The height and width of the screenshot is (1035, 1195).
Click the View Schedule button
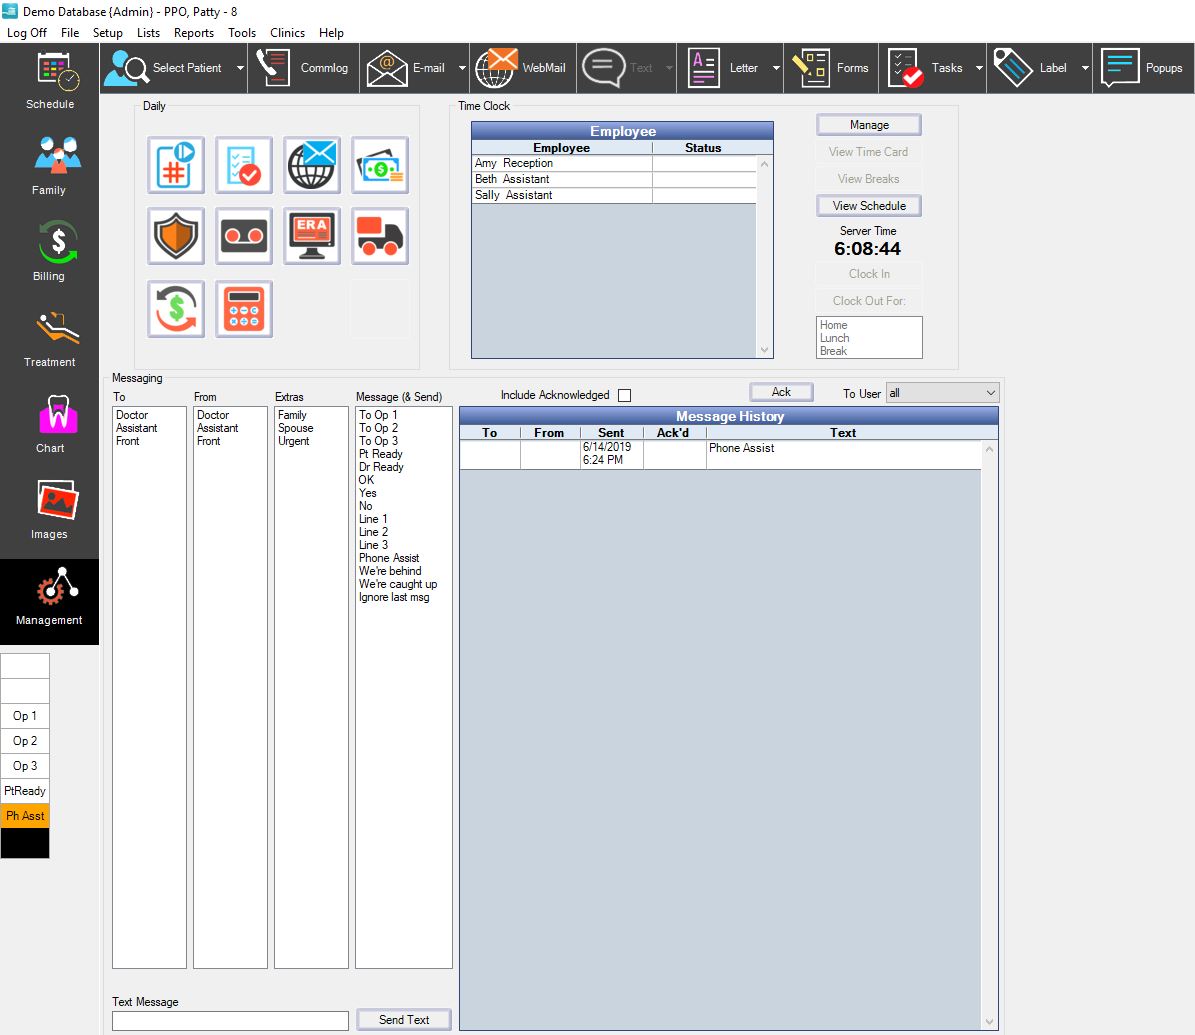tap(868, 205)
